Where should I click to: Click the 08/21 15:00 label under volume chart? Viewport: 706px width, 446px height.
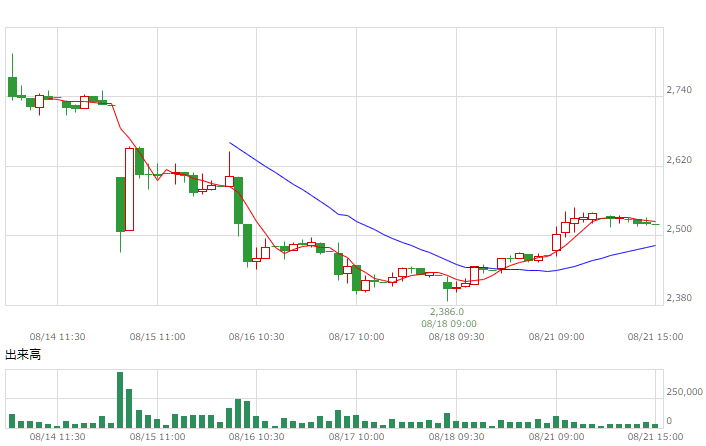pos(655,437)
